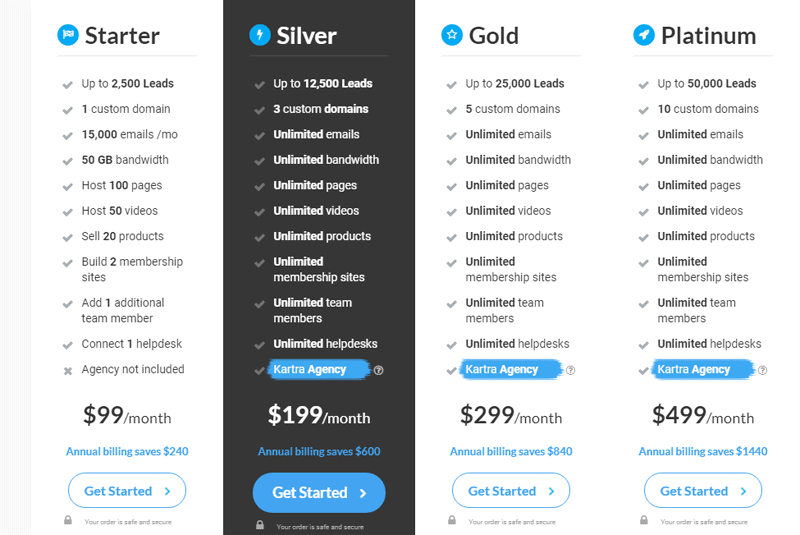
Task: Click the Starter plan flag icon
Action: tap(68, 35)
